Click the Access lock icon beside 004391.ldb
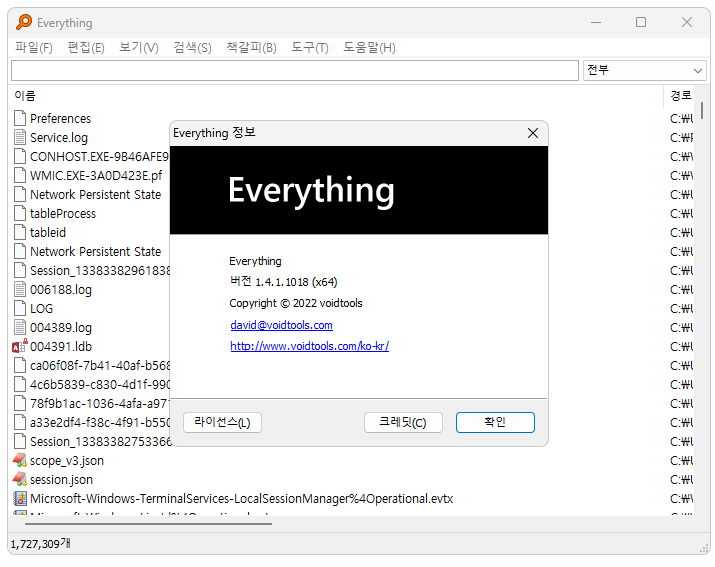Image resolution: width=715 pixels, height=567 pixels. click(x=20, y=346)
